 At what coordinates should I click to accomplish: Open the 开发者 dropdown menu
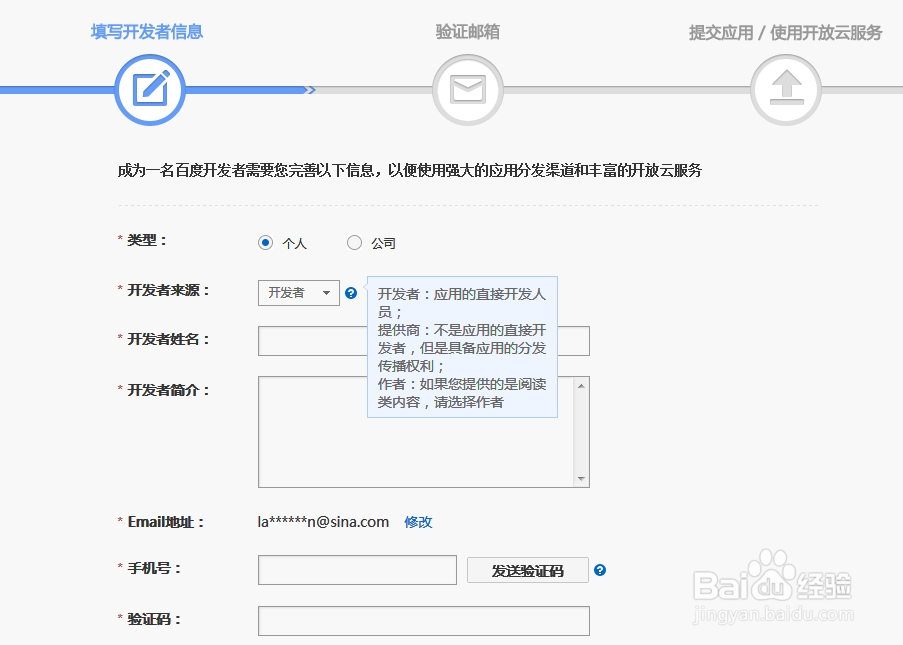click(298, 293)
